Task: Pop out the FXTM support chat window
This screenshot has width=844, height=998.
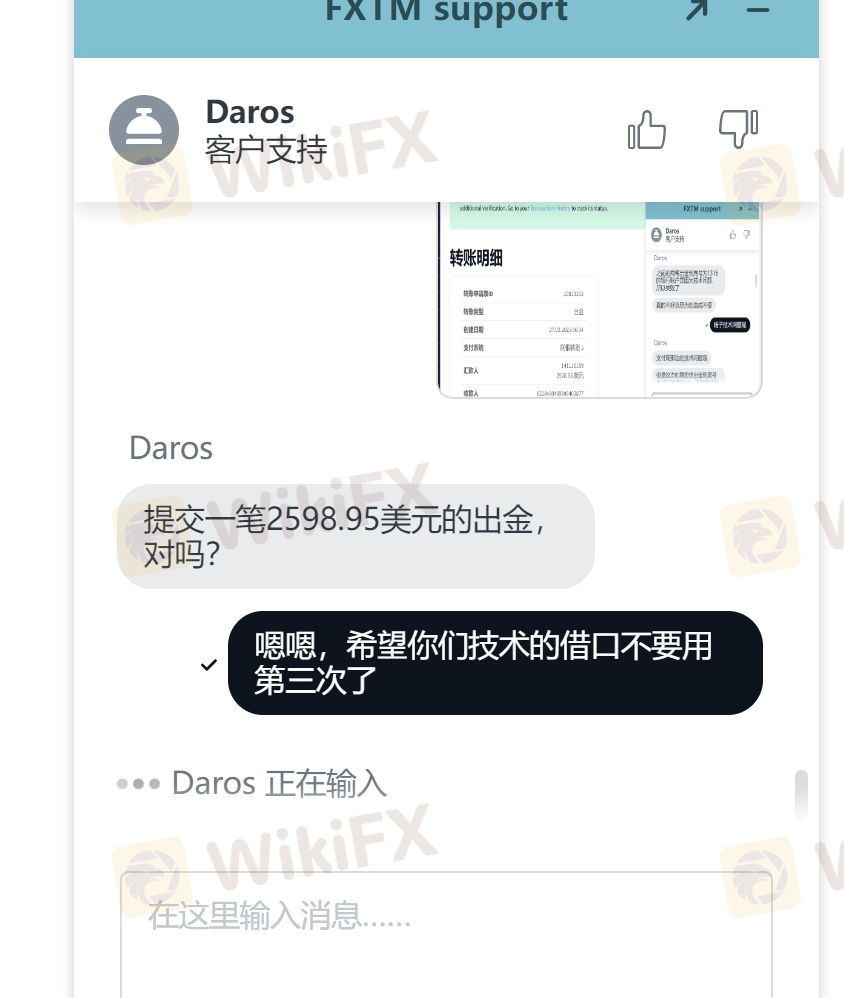Action: (x=698, y=10)
